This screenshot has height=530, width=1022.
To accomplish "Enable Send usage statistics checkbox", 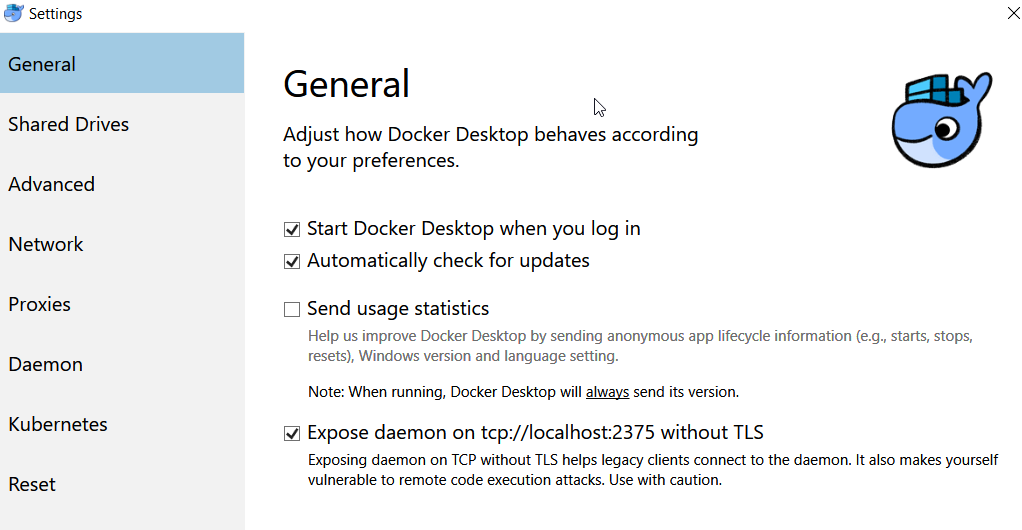I will pyautogui.click(x=292, y=309).
